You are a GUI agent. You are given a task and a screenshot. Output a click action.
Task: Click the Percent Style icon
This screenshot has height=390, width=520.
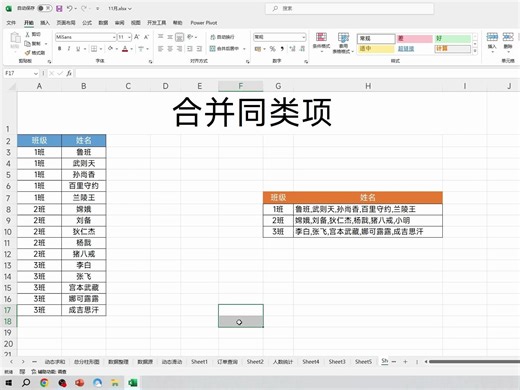(x=273, y=49)
